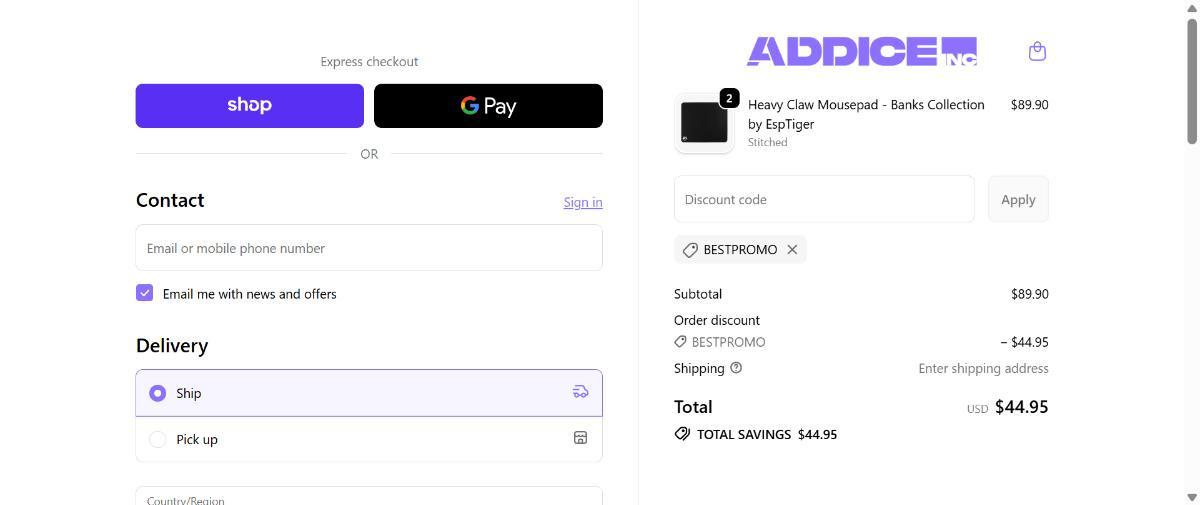Select the Ship delivery option
Screen dimensions: 1200x505
(x=157, y=393)
